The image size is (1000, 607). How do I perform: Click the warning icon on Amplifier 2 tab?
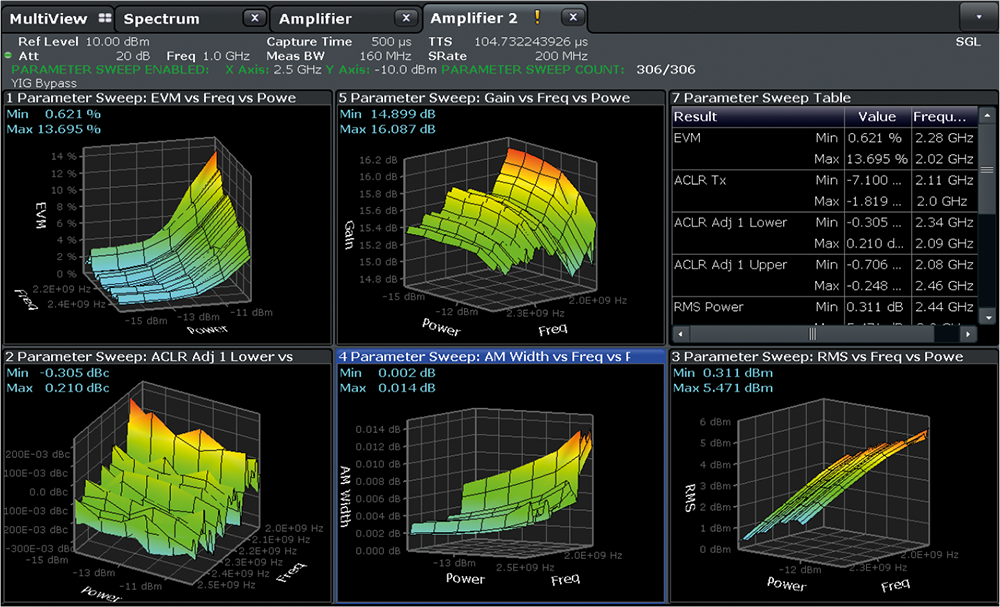[x=537, y=17]
